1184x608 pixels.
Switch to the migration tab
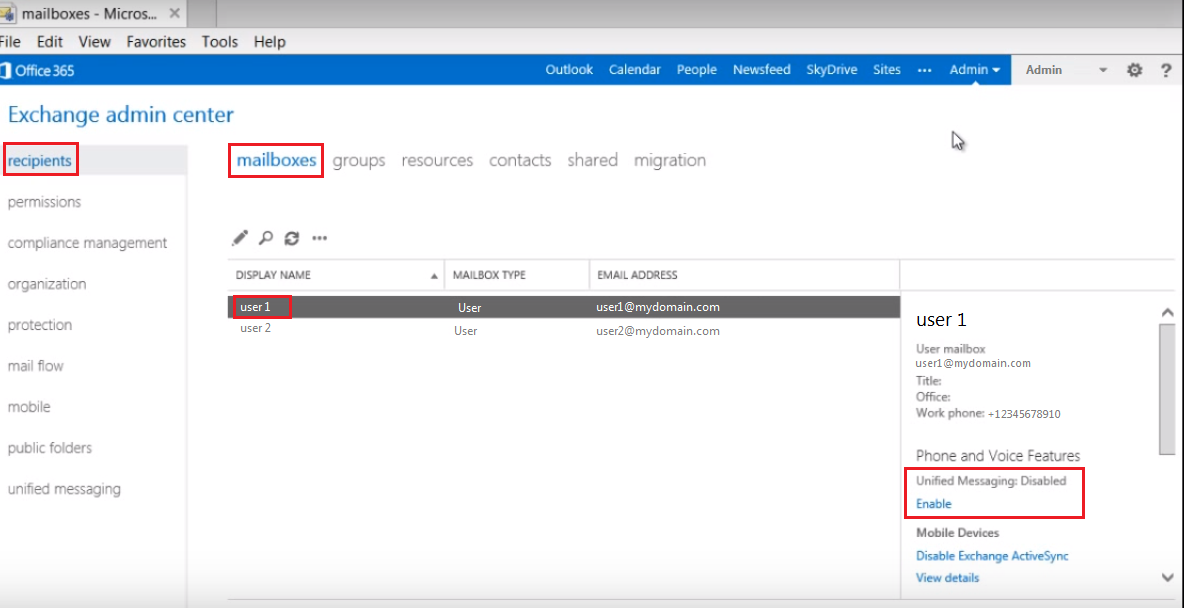tap(670, 160)
